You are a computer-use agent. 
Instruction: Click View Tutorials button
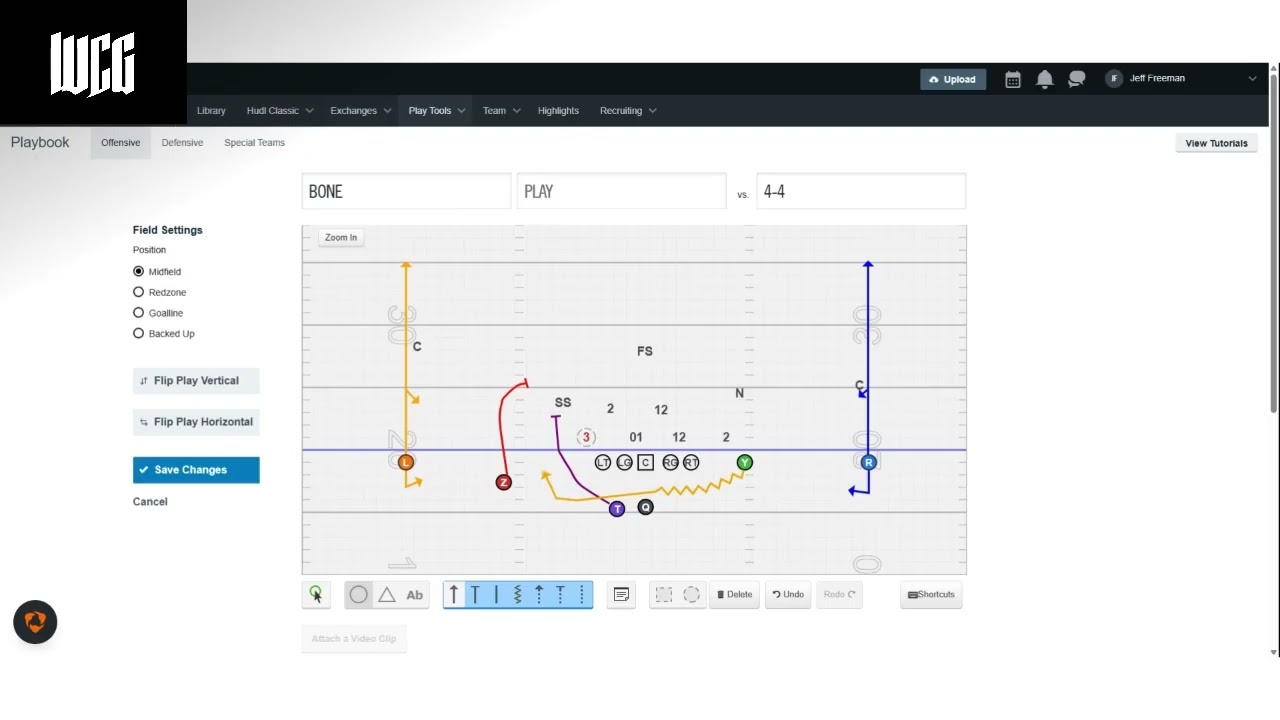tap(1216, 143)
